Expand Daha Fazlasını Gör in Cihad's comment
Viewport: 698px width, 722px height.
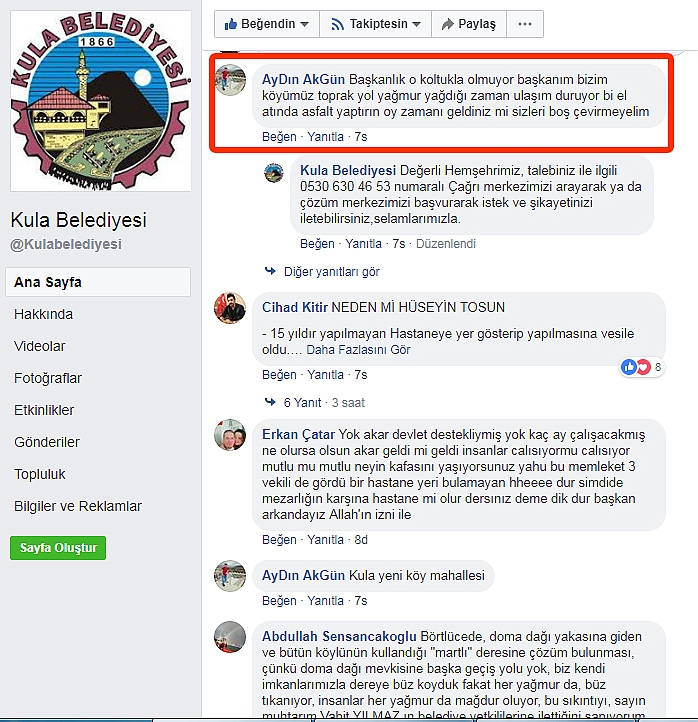coord(358,350)
